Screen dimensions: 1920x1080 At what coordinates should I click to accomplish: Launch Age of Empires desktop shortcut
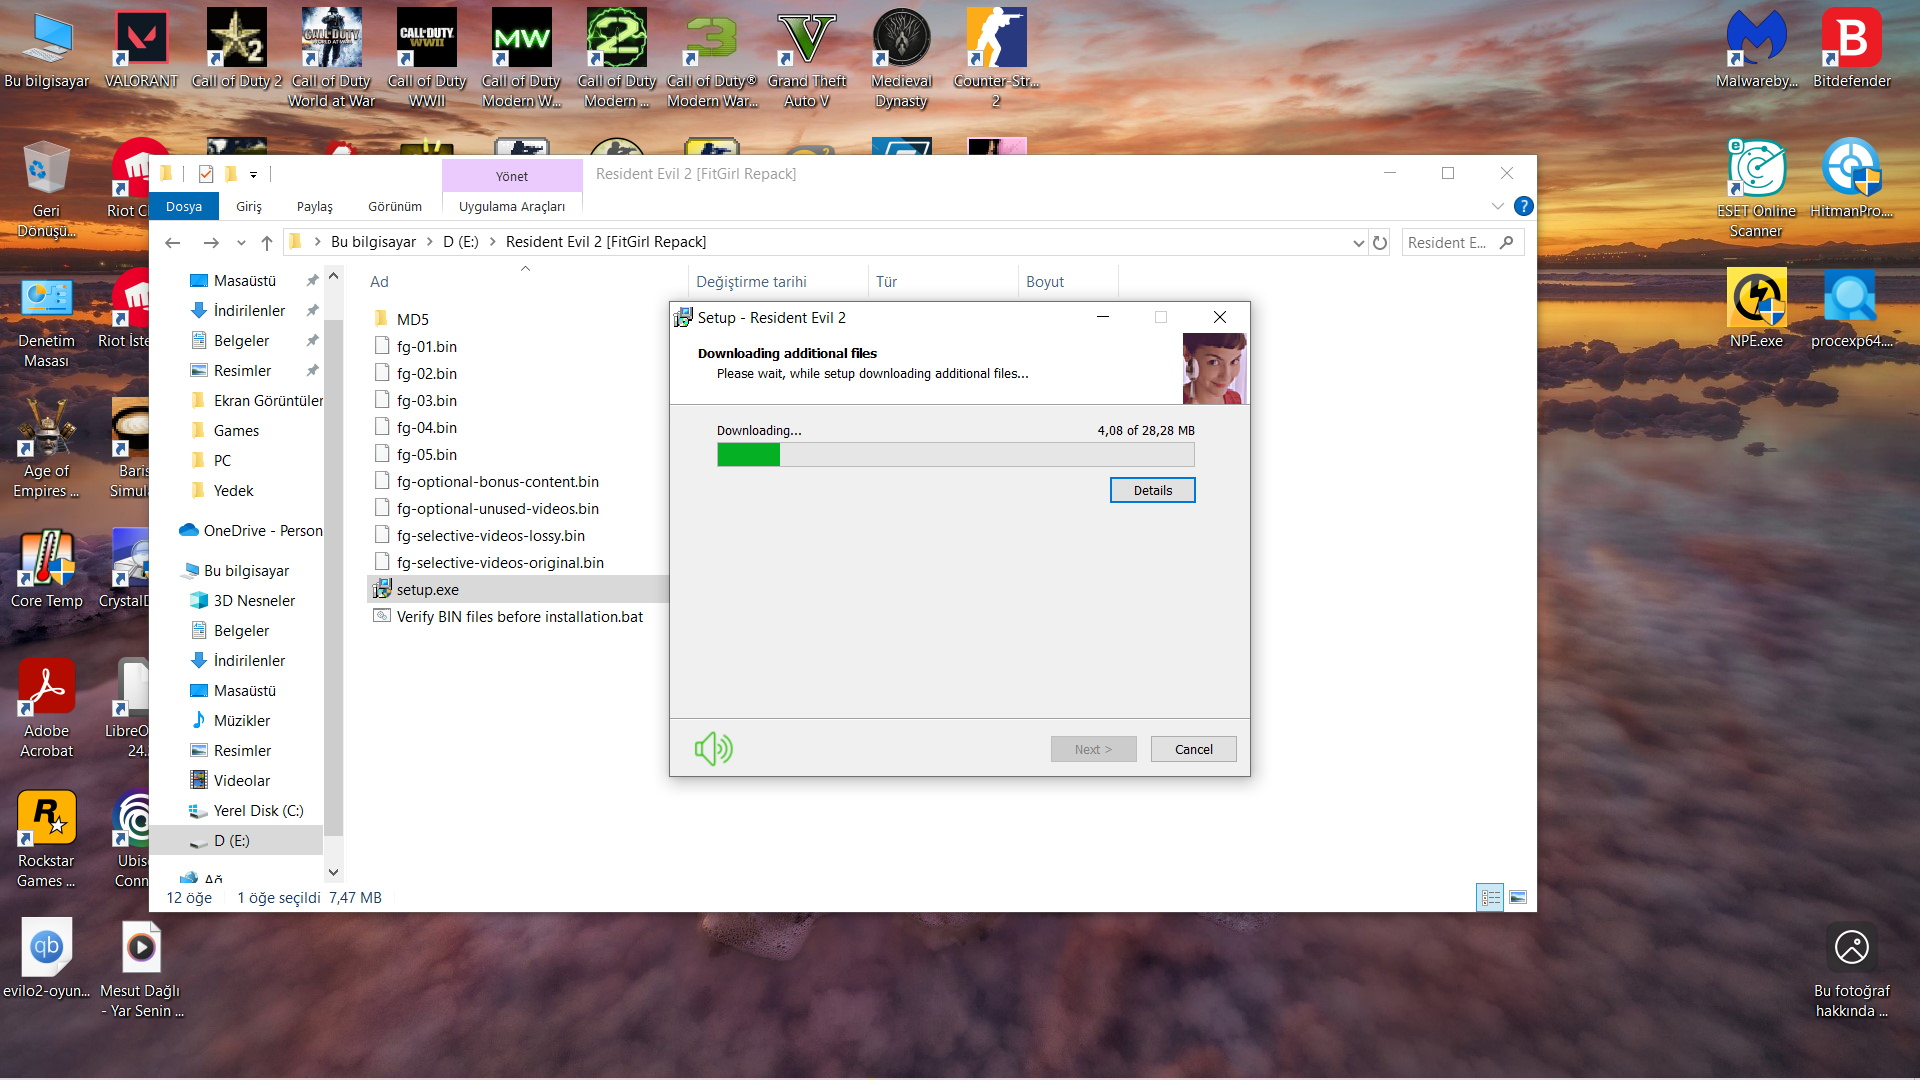pos(46,448)
